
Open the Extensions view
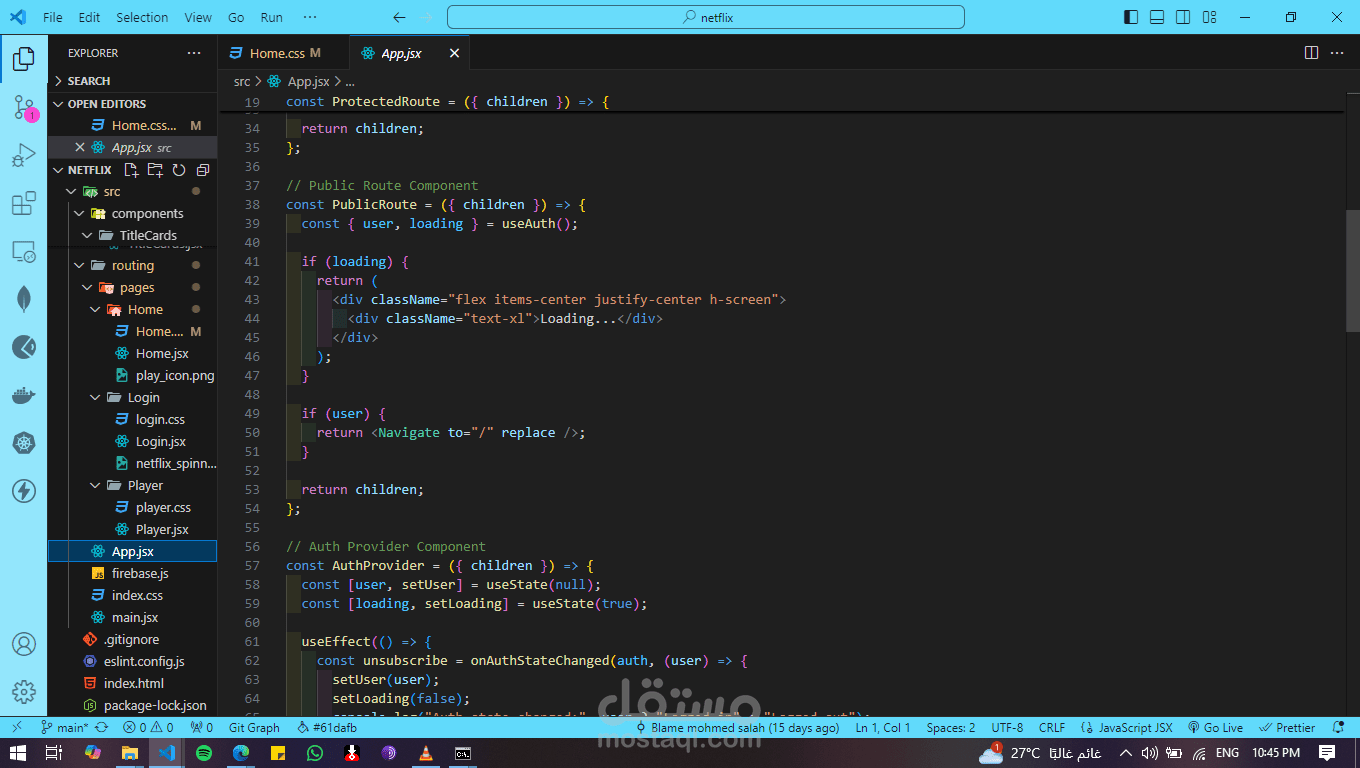point(24,204)
